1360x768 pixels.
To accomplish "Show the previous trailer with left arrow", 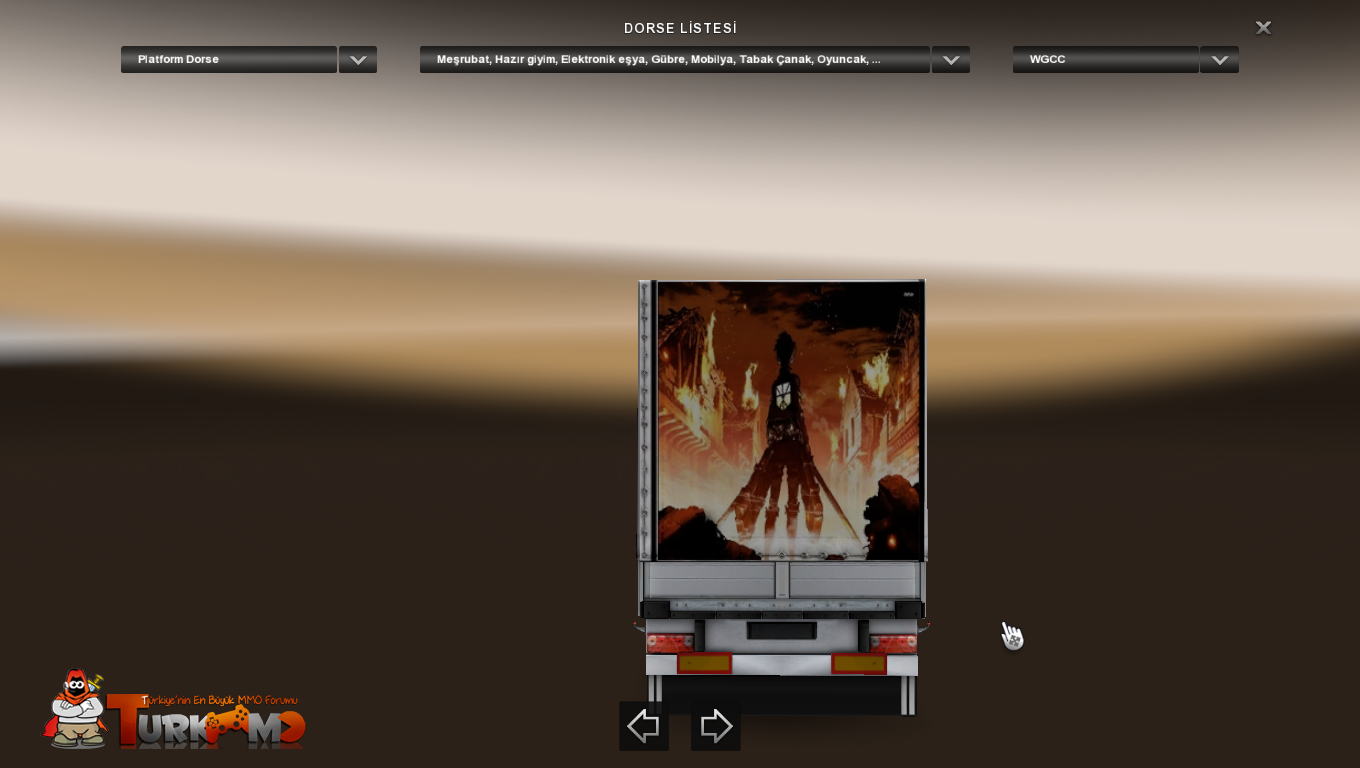I will [644, 726].
